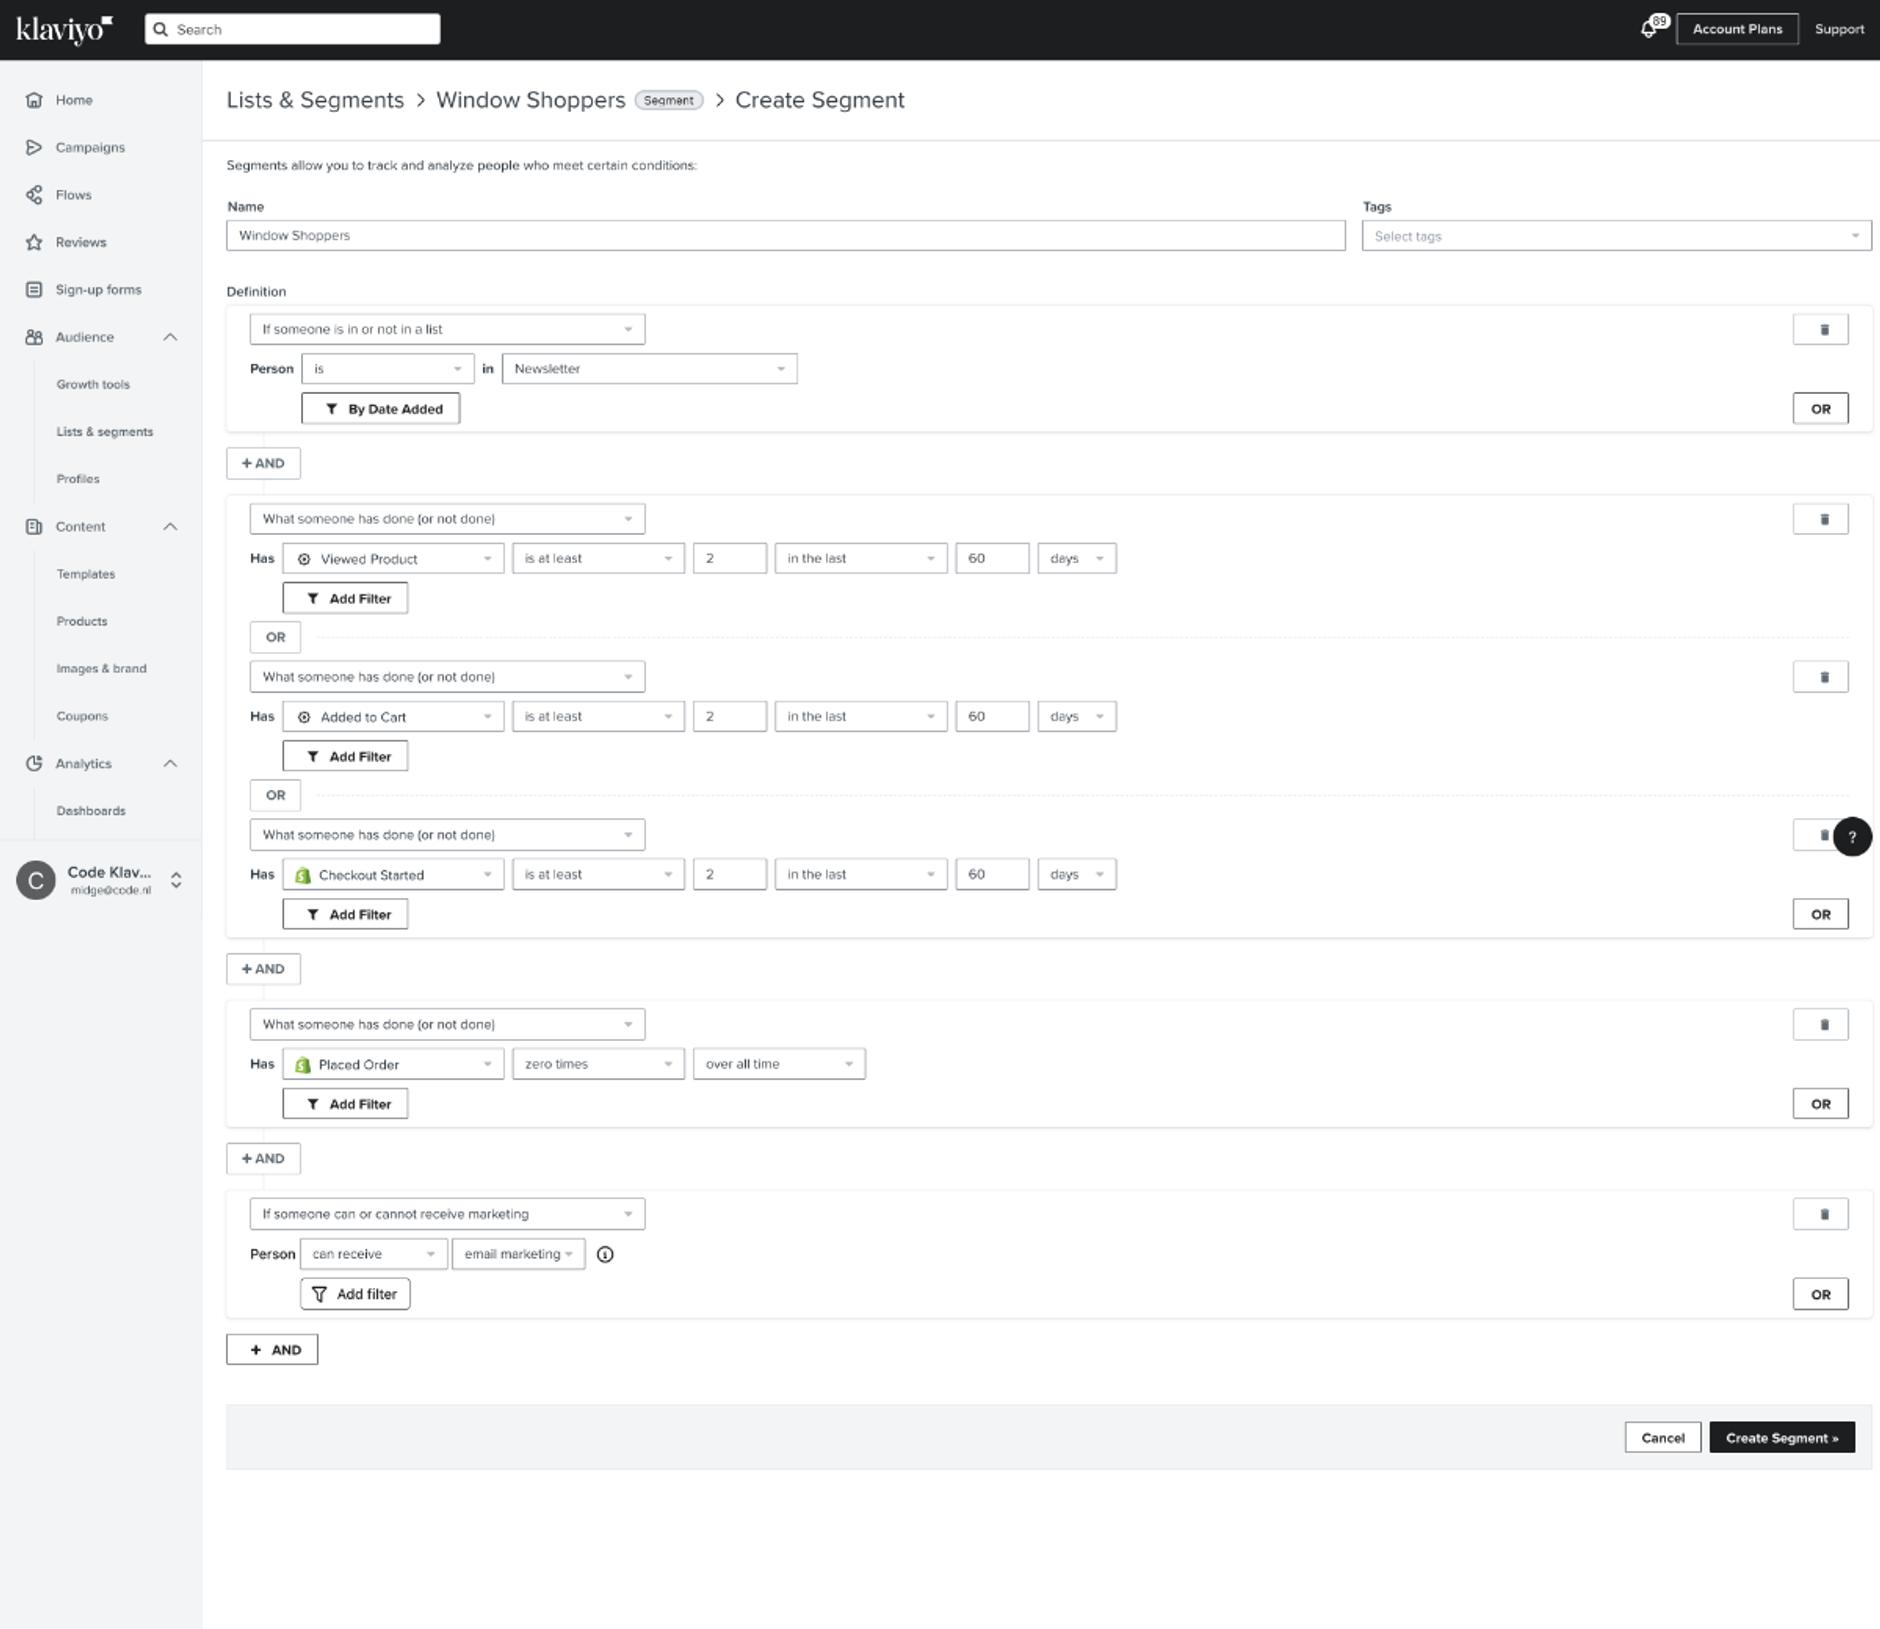The width and height of the screenshot is (1880, 1629).
Task: Collapse the Audience section chevron
Action: [x=170, y=337]
